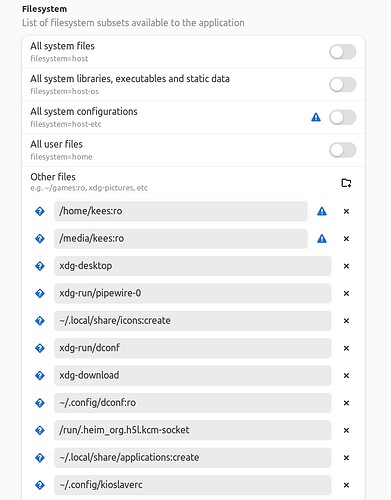Click warning triangle next to /media/kees:ro
The height and width of the screenshot is (500, 391).
pyautogui.click(x=322, y=239)
